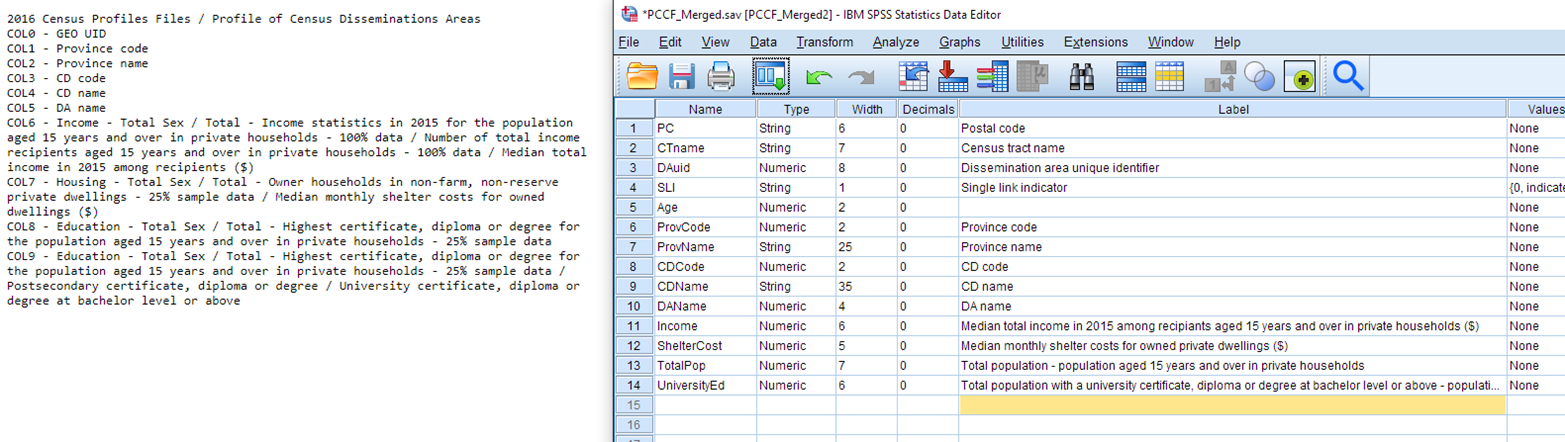Open the File menu
The width and height of the screenshot is (1565, 442).
pos(628,42)
